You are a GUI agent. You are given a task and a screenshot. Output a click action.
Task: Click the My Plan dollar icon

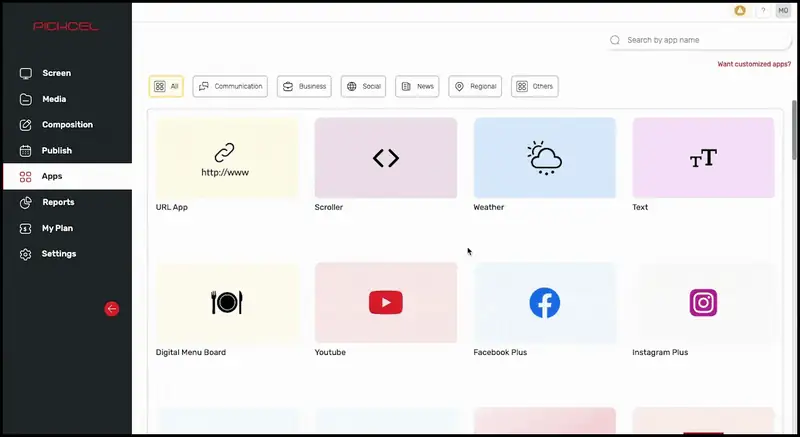pos(26,228)
